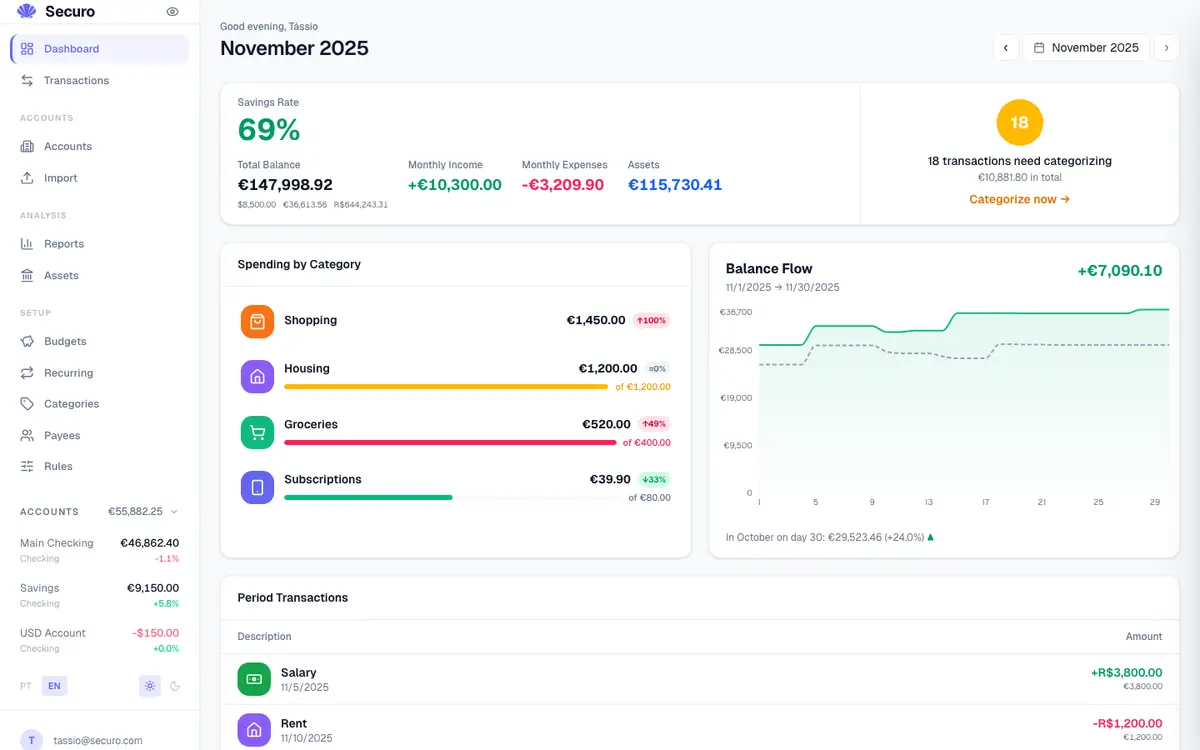This screenshot has height=750, width=1200.
Task: Switch to light theme with sun icon
Action: pos(150,686)
